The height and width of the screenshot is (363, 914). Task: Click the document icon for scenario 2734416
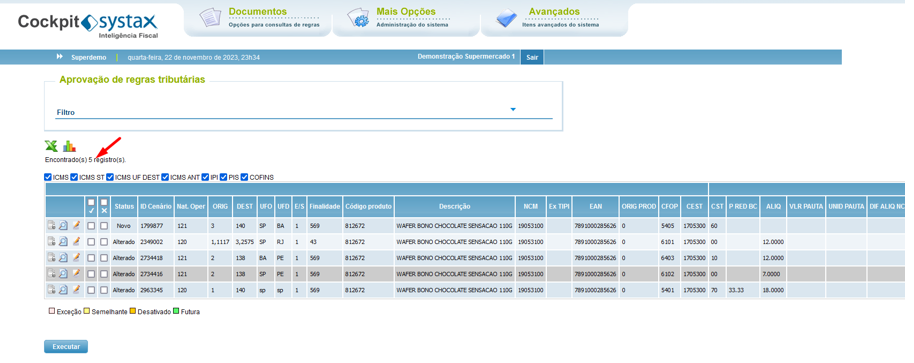[51, 273]
